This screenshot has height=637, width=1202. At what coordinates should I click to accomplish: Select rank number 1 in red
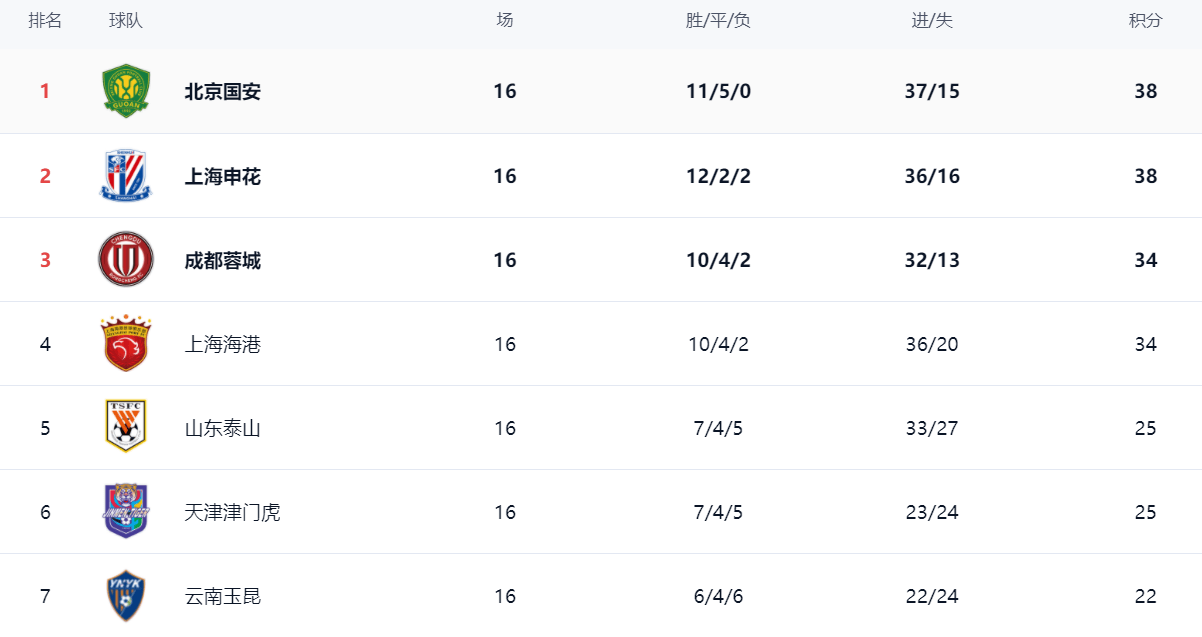click(x=45, y=91)
